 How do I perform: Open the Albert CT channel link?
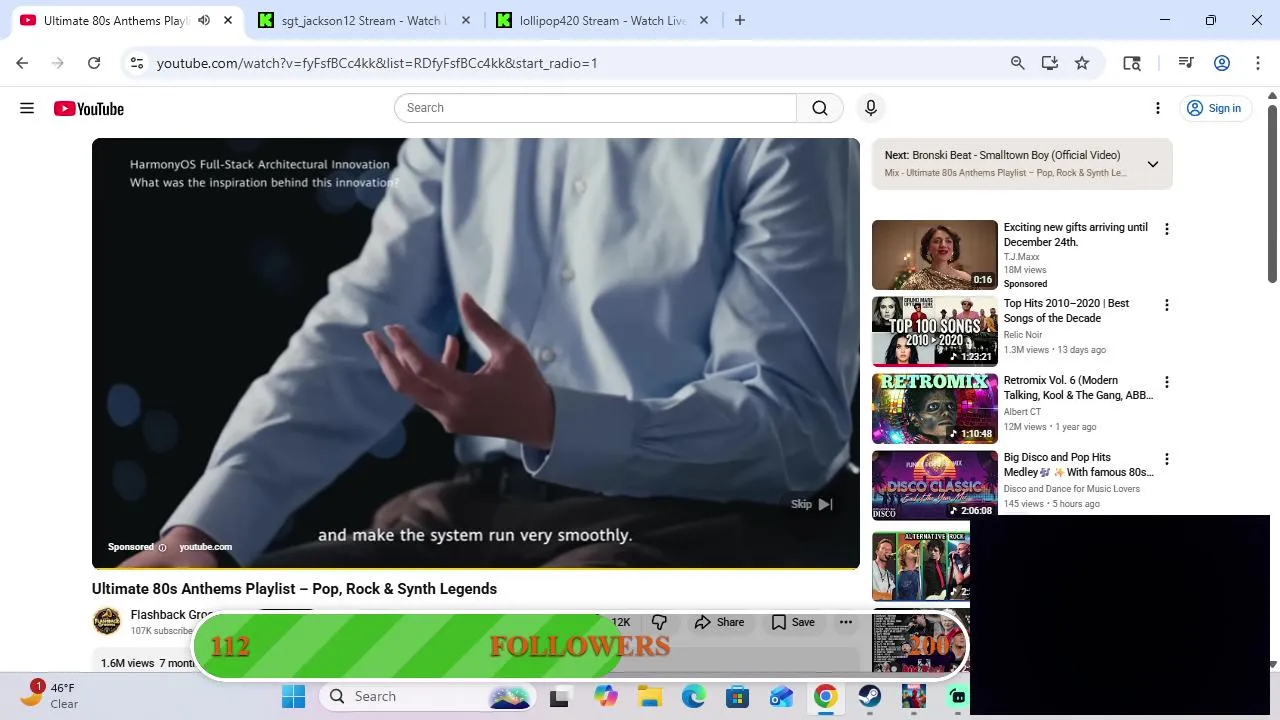[x=1022, y=412]
